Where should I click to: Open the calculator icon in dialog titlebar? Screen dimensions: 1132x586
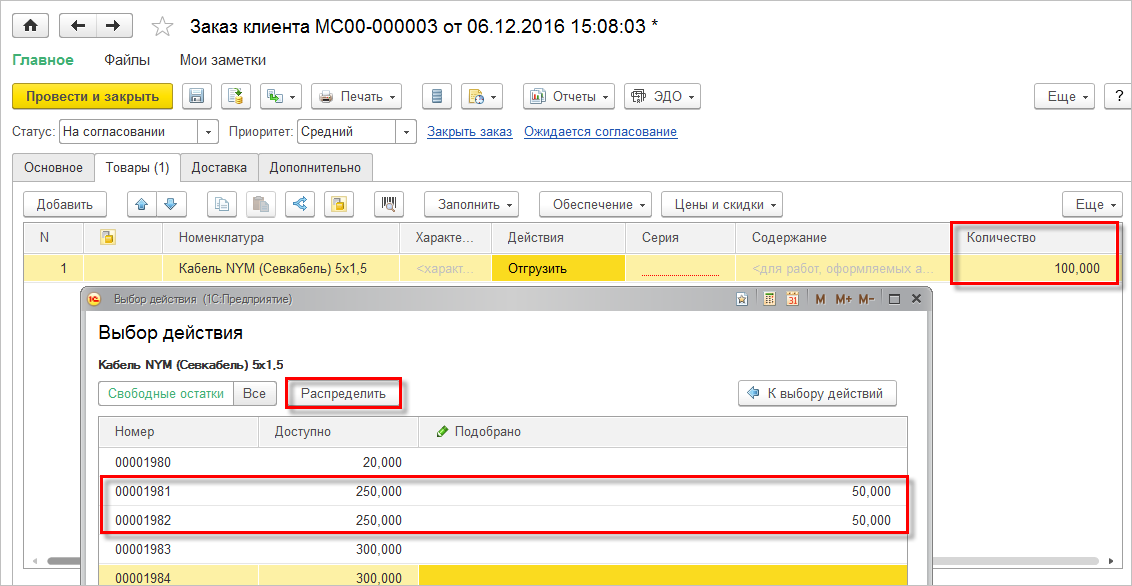pyautogui.click(x=769, y=299)
